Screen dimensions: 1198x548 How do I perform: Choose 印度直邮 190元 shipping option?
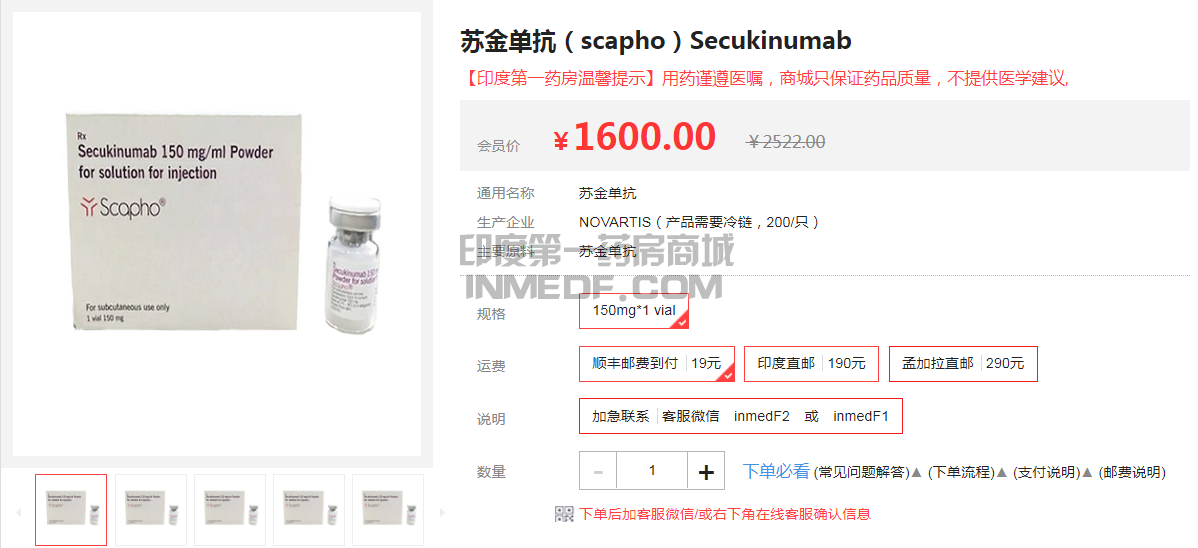click(811, 364)
